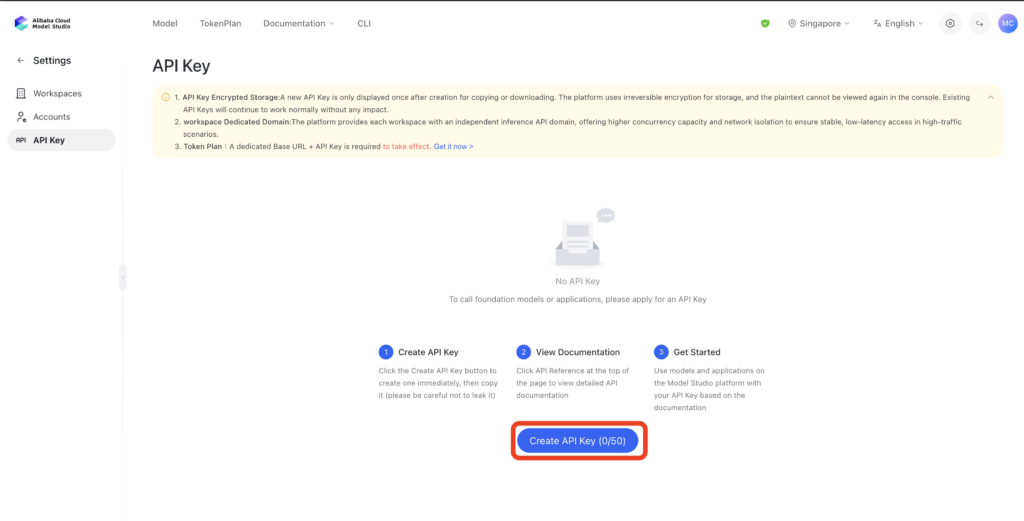Click the back arrow next to Settings
1024x521 pixels.
(x=21, y=60)
